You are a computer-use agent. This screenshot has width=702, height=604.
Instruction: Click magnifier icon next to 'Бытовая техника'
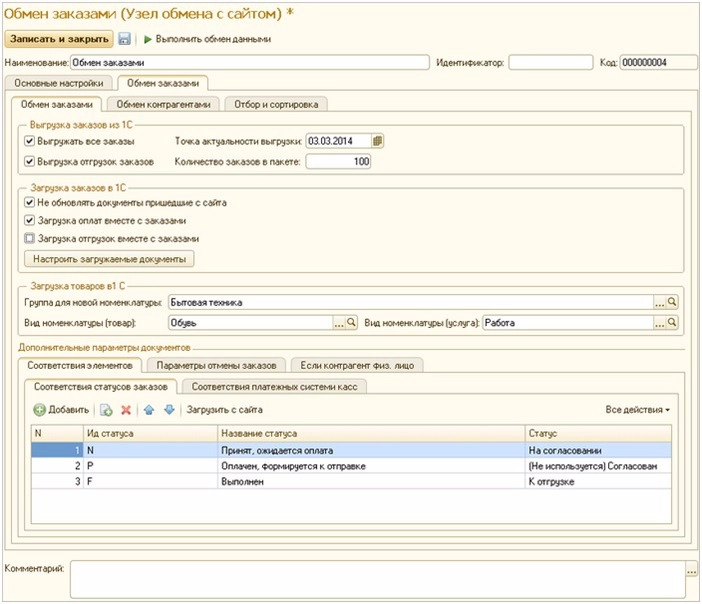click(x=673, y=301)
